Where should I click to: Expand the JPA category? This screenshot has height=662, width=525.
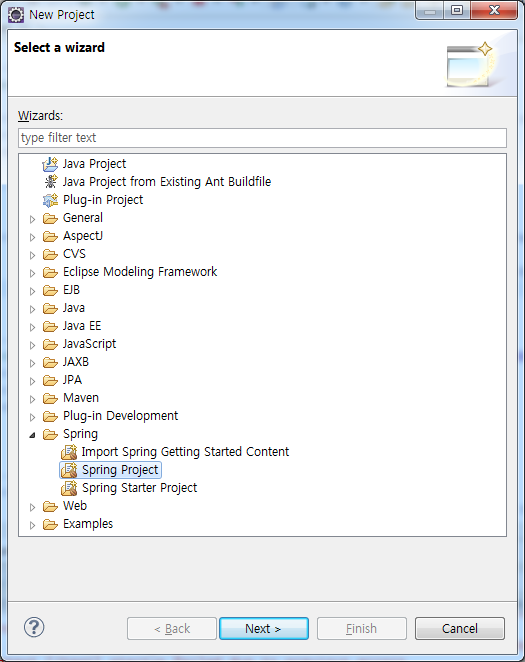(x=32, y=381)
